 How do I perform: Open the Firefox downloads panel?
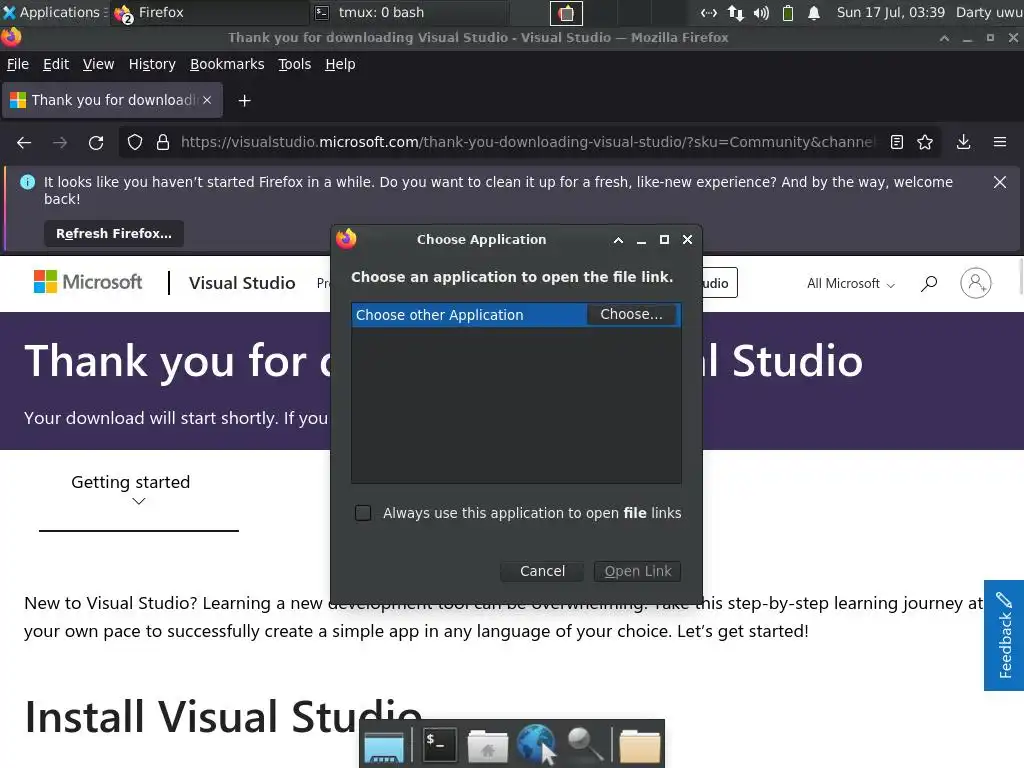pos(963,142)
